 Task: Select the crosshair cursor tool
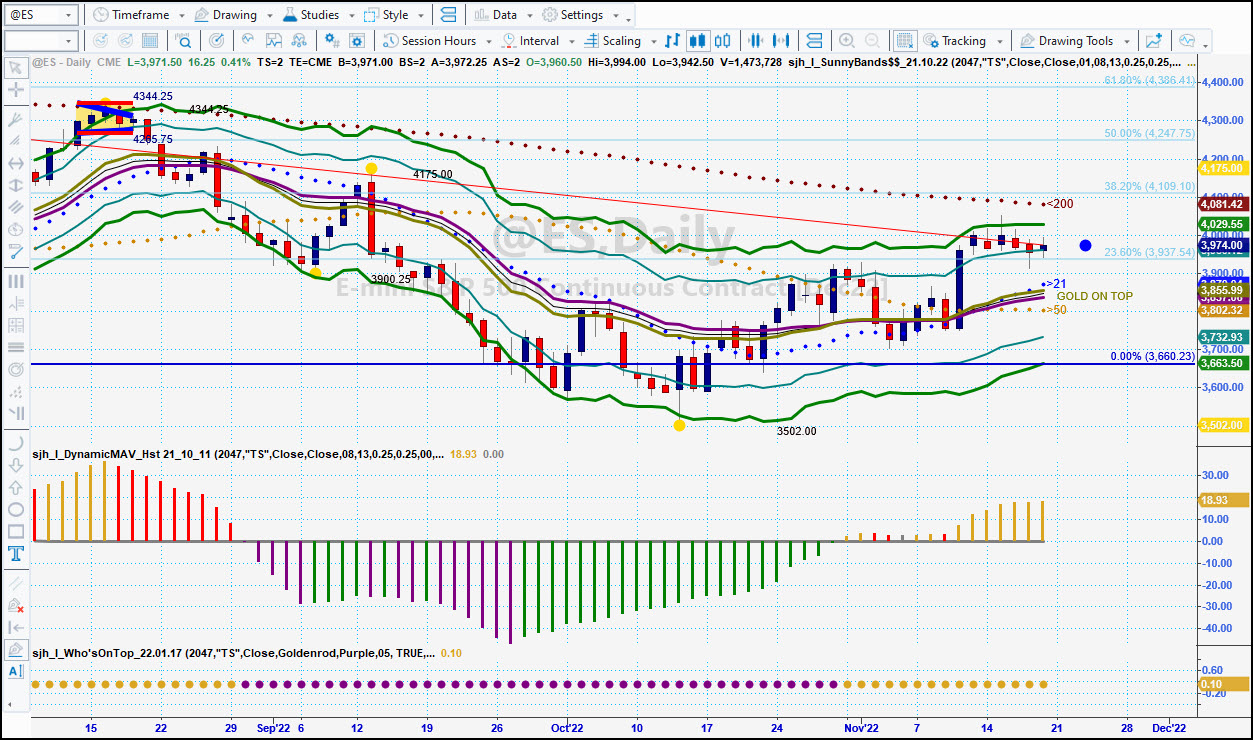click(x=16, y=90)
